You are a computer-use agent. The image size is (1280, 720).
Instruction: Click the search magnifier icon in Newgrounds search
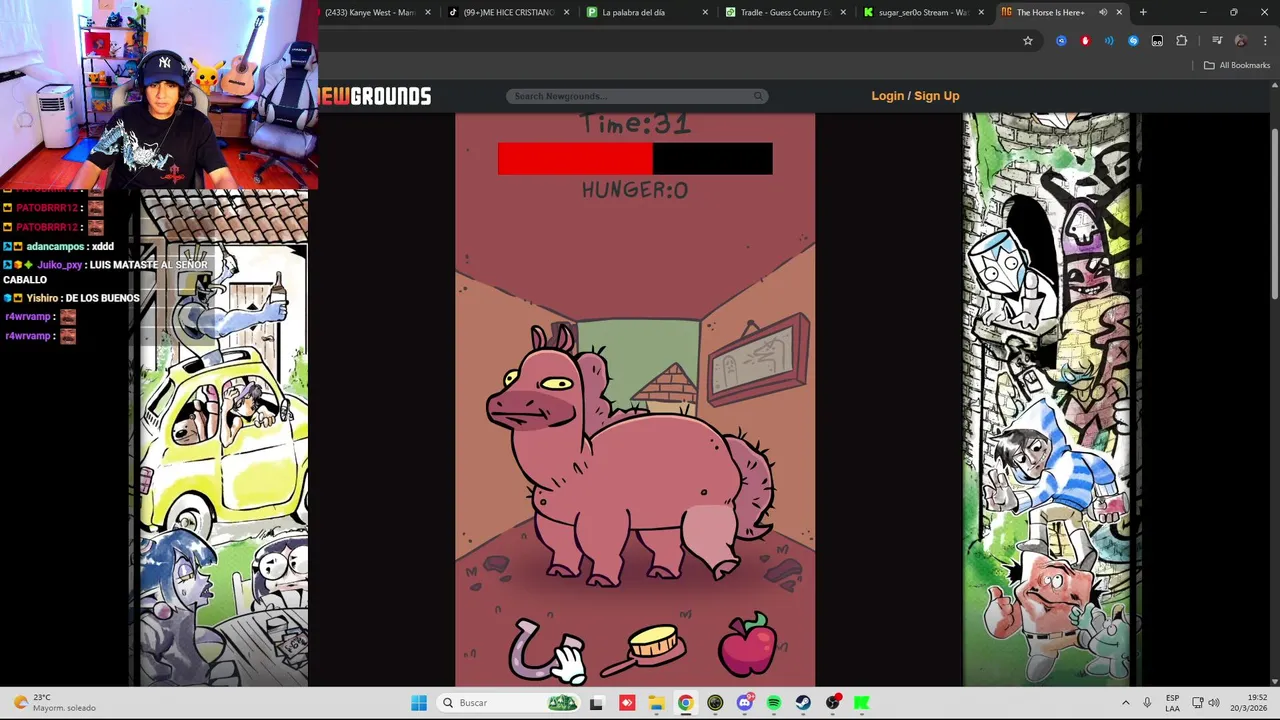coord(758,96)
